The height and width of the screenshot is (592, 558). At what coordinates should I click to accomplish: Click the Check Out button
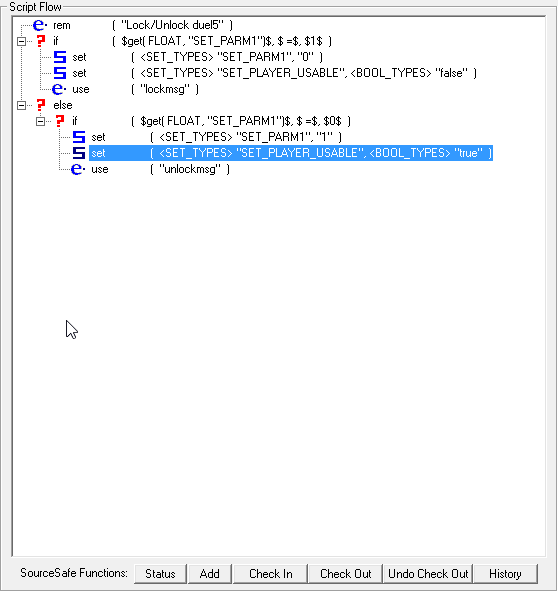345,574
